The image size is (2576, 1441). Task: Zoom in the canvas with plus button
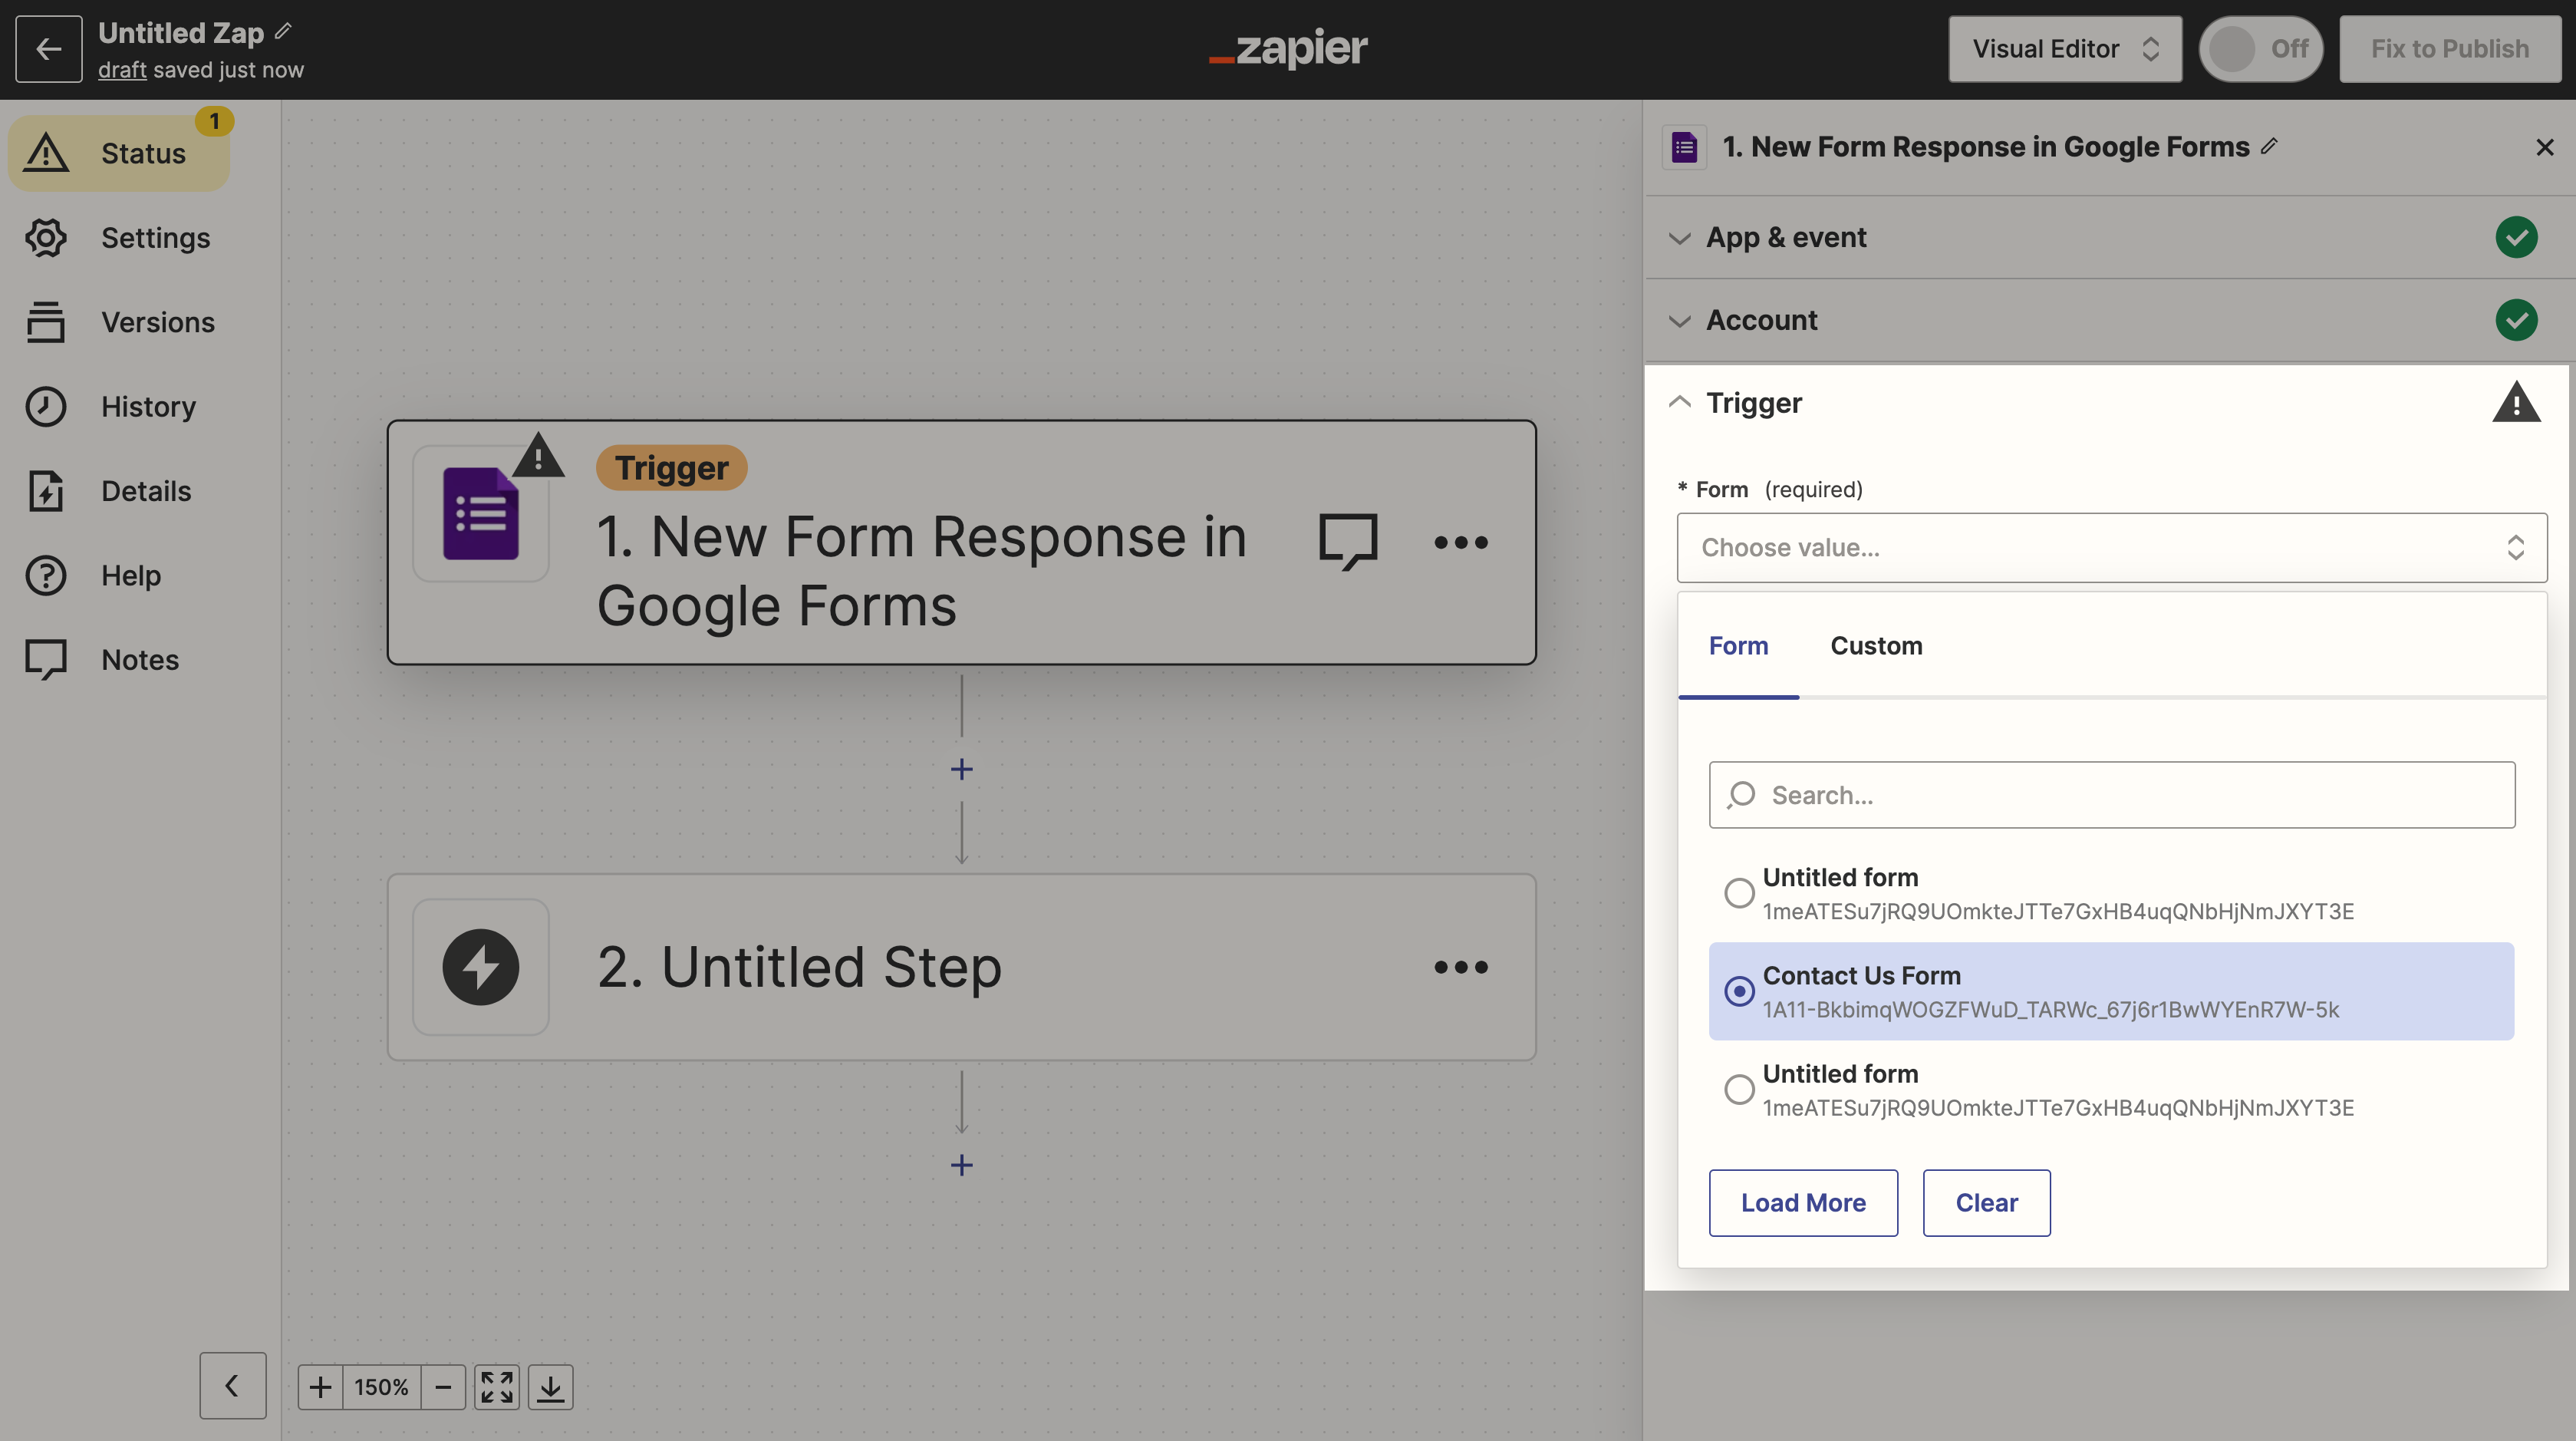(320, 1387)
